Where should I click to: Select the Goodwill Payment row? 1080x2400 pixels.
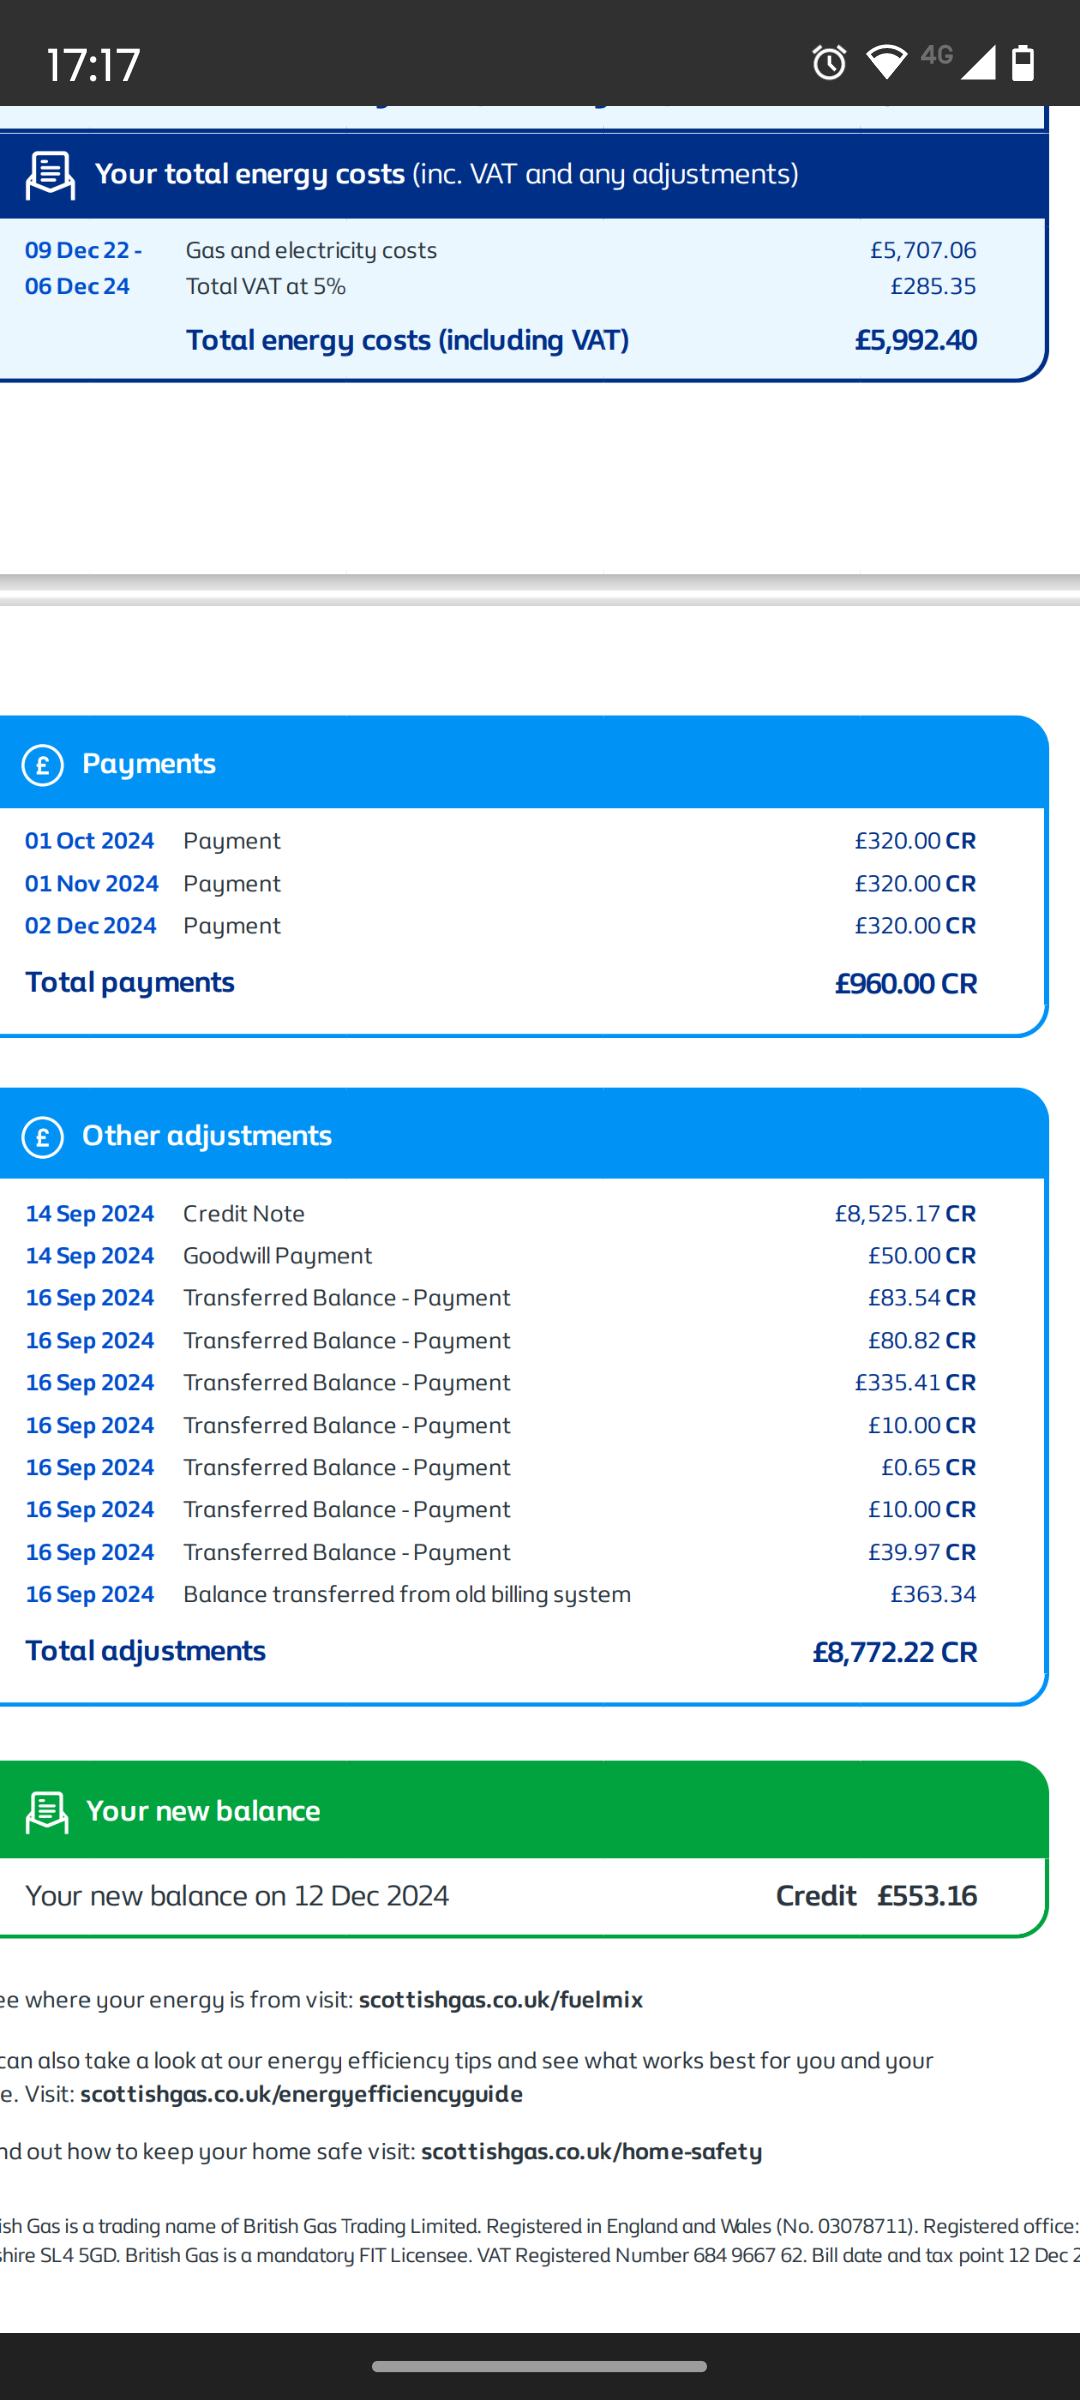[x=500, y=1255]
